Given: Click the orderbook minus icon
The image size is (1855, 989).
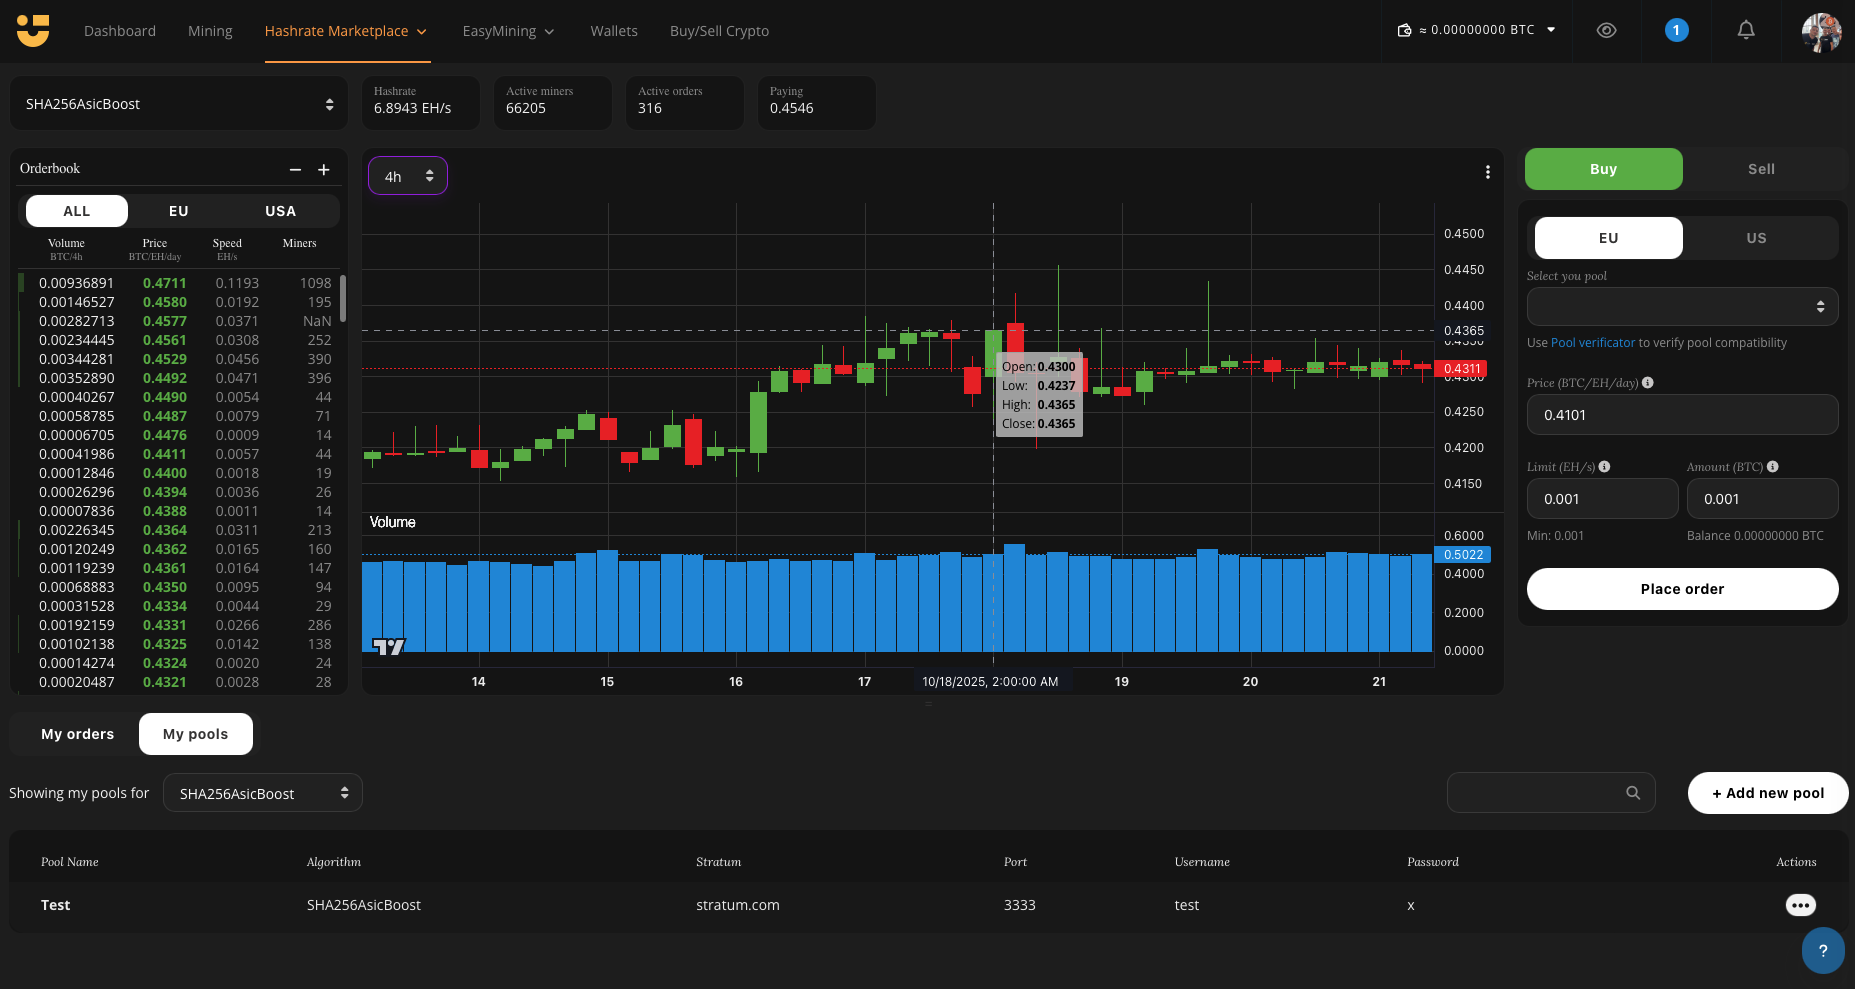Looking at the screenshot, I should coord(295,170).
